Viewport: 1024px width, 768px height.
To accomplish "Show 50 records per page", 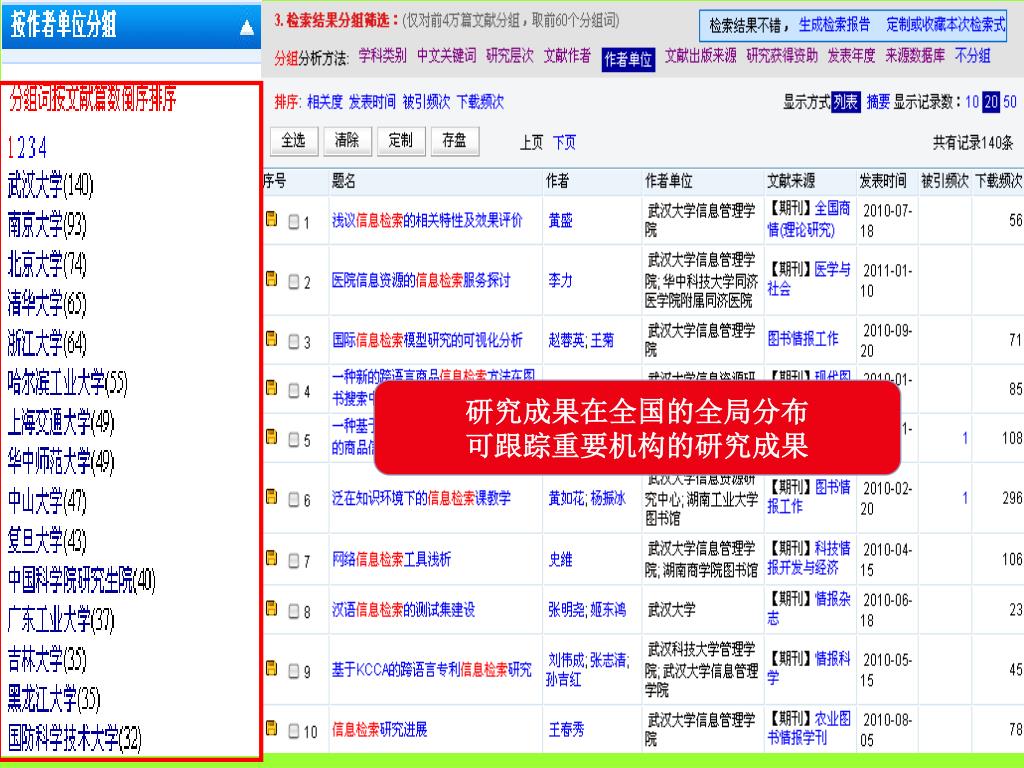I will tap(1010, 102).
